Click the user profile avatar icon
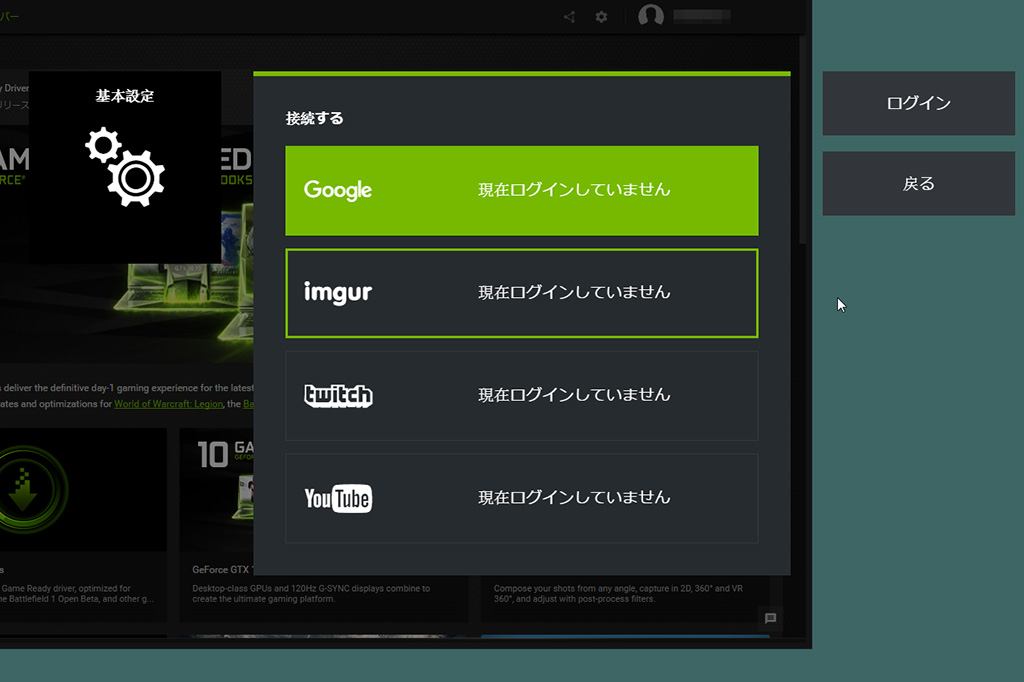Image resolution: width=1024 pixels, height=682 pixels. [x=650, y=15]
